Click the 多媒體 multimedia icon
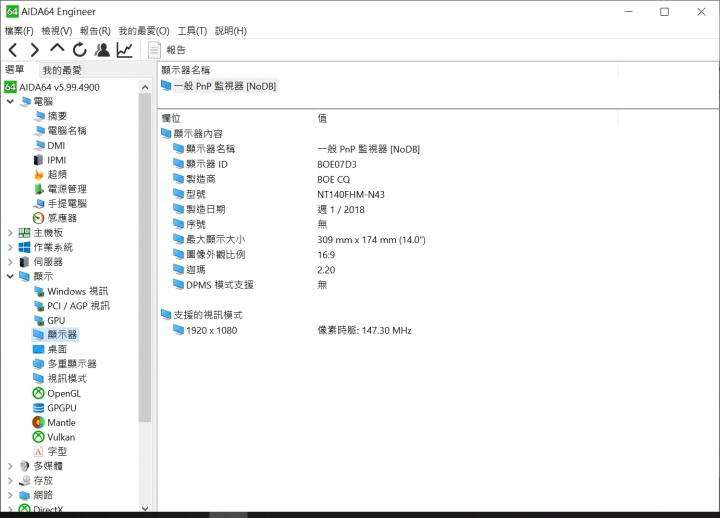The height and width of the screenshot is (518, 720). 24,466
